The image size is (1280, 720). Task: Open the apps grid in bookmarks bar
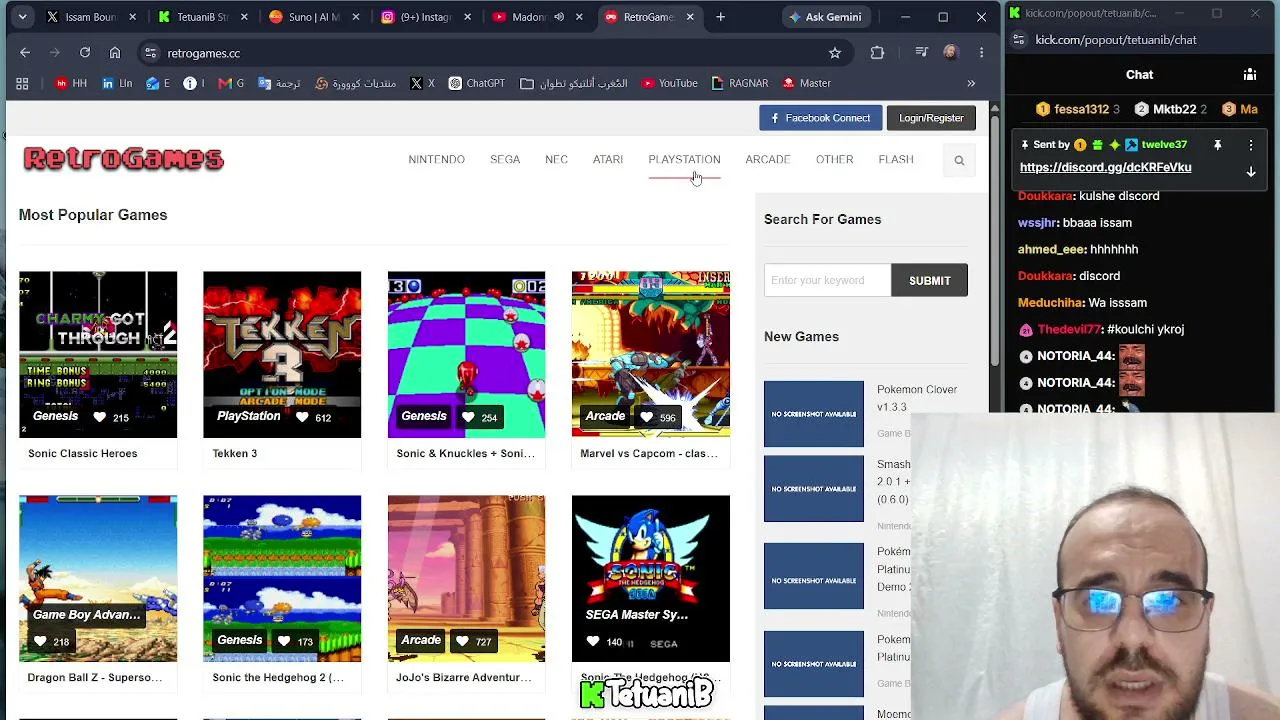pos(22,83)
